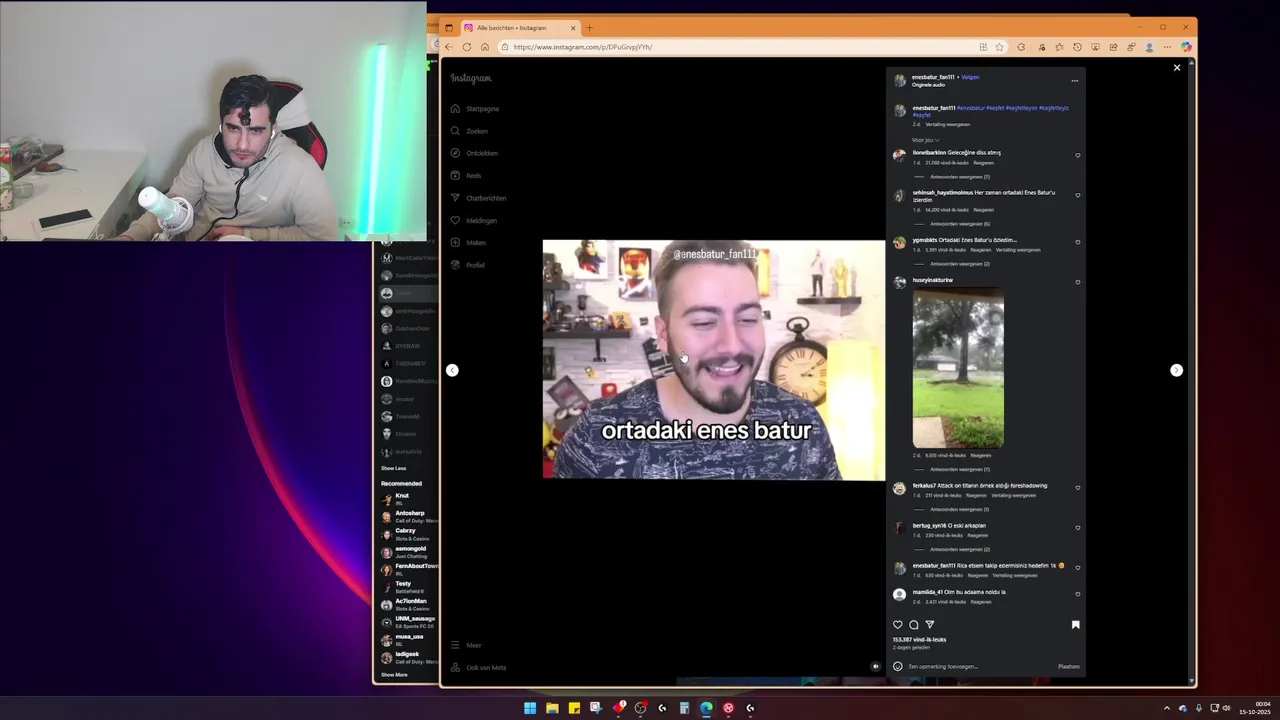Click the '153.387 vind-ik-leuks' count
The image size is (1280, 720).
(x=919, y=639)
